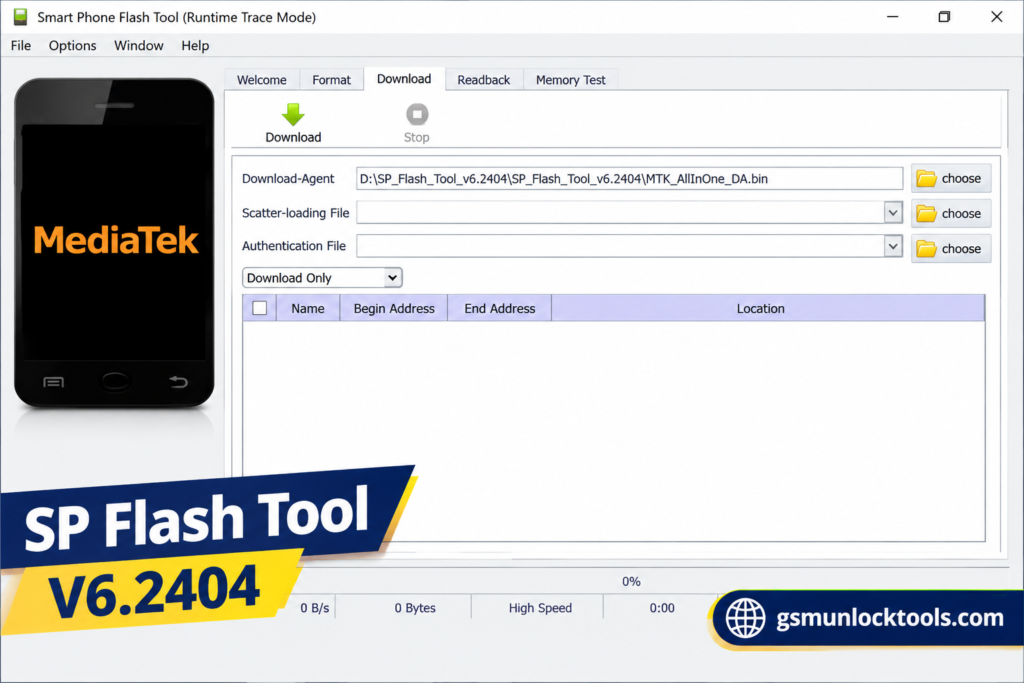Click the End Address column header
Image resolution: width=1024 pixels, height=683 pixels.
coord(500,308)
